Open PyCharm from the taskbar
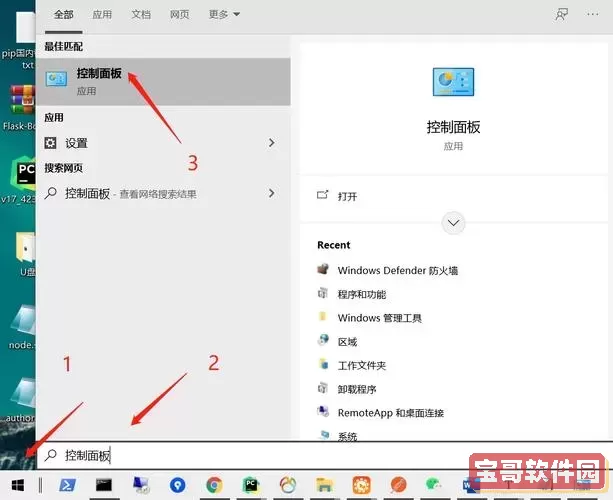The image size is (613, 500). 251,485
